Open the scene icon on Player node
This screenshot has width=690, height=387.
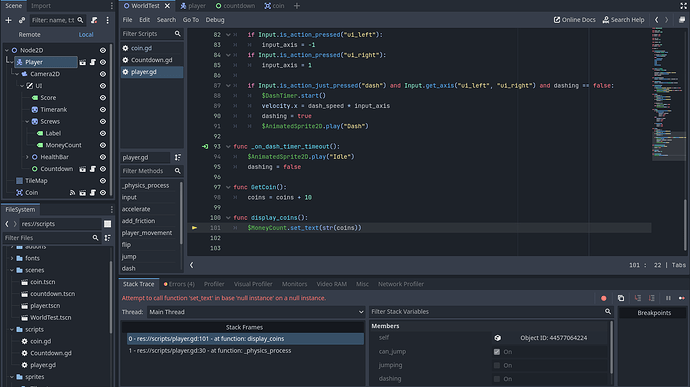click(x=83, y=62)
